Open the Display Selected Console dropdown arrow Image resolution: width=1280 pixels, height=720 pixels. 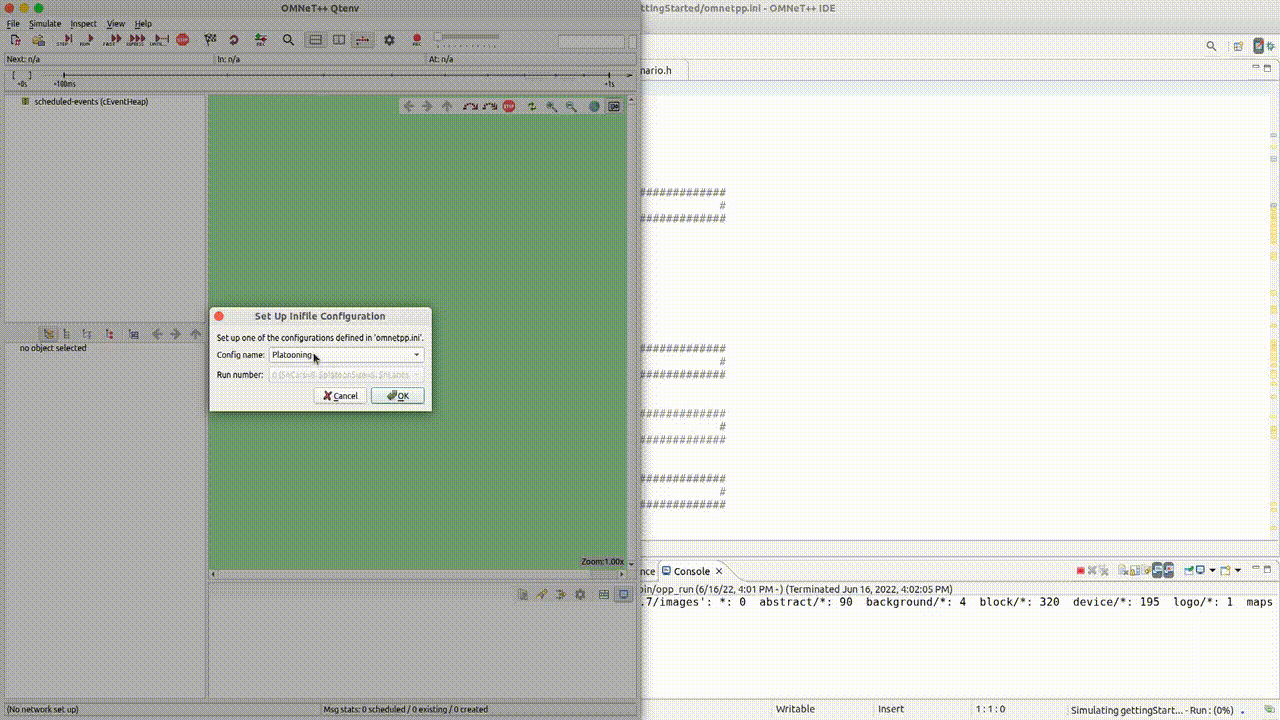pos(1212,572)
